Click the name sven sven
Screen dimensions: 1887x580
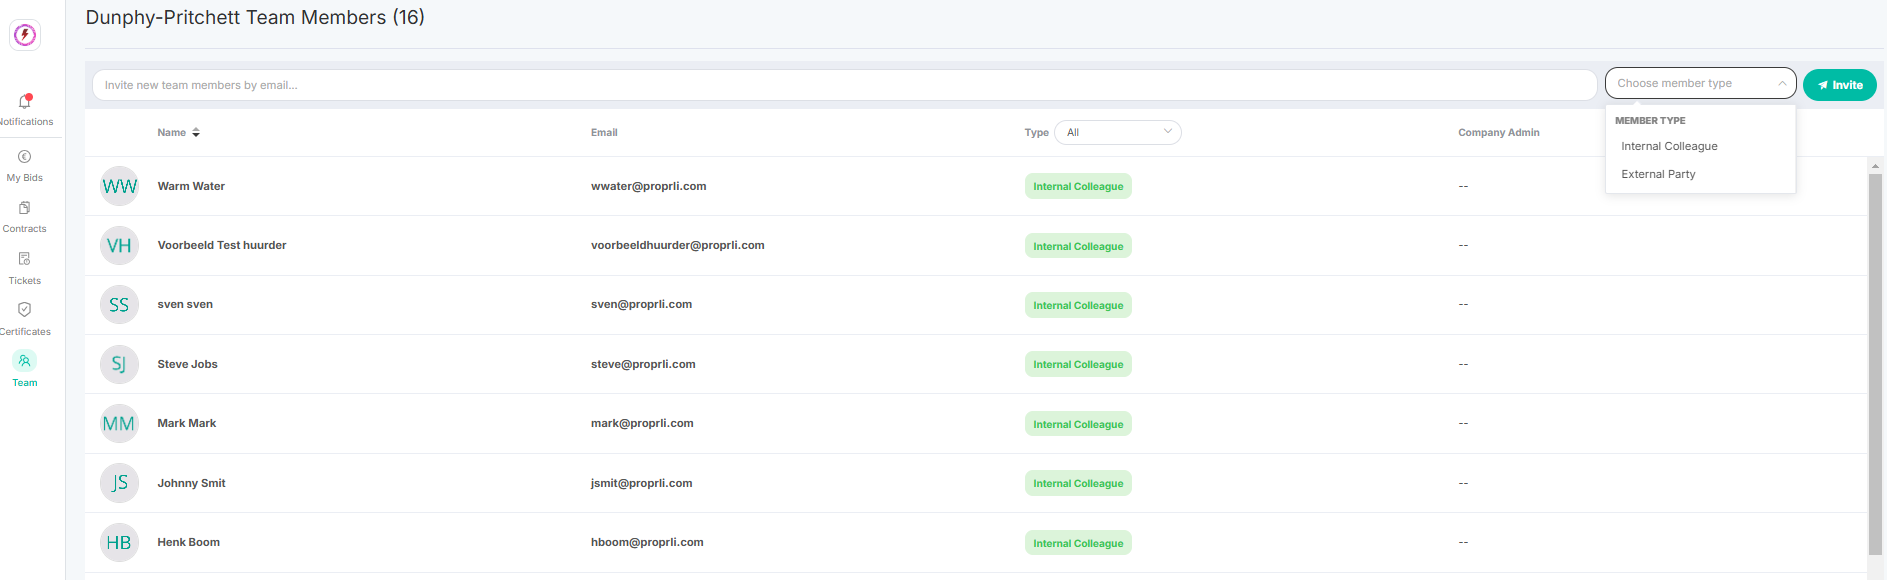click(185, 304)
